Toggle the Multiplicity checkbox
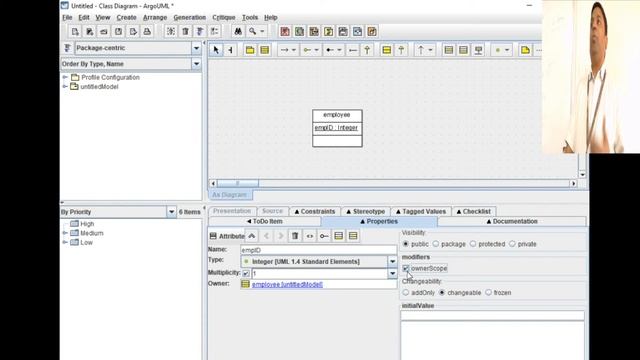This screenshot has height=360, width=640. pos(246,273)
